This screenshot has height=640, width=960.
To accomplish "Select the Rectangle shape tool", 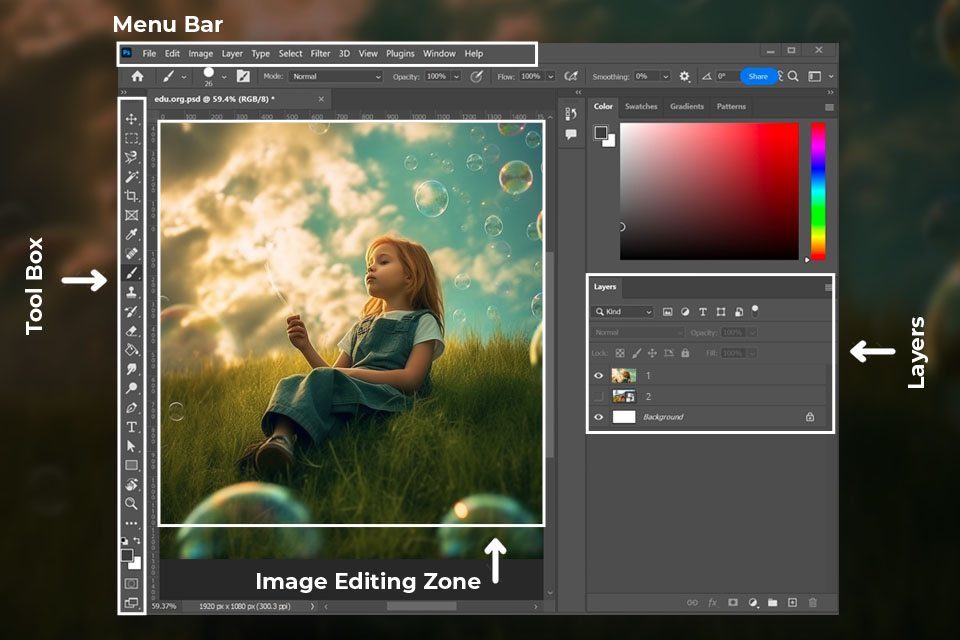I will point(131,465).
